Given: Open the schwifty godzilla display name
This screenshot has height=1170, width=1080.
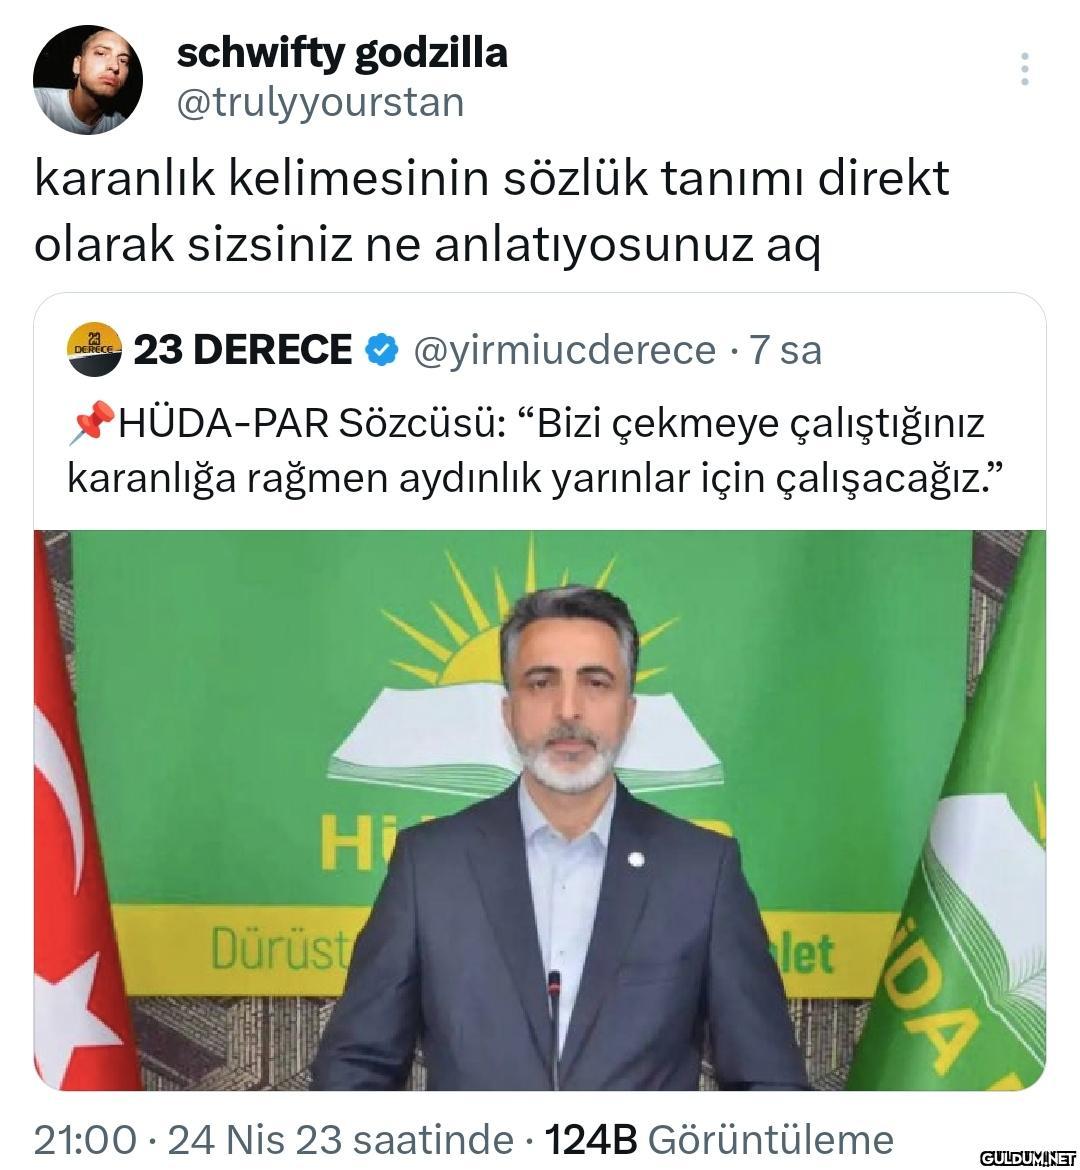Looking at the screenshot, I should point(342,54).
